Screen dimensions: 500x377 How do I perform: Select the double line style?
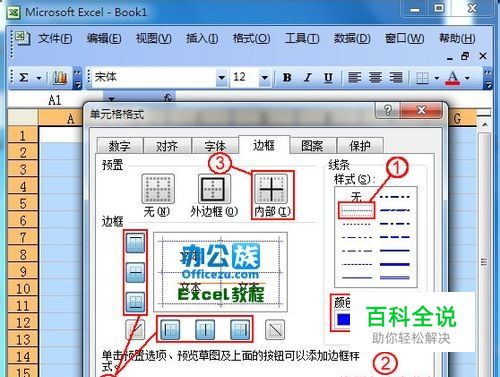point(395,278)
